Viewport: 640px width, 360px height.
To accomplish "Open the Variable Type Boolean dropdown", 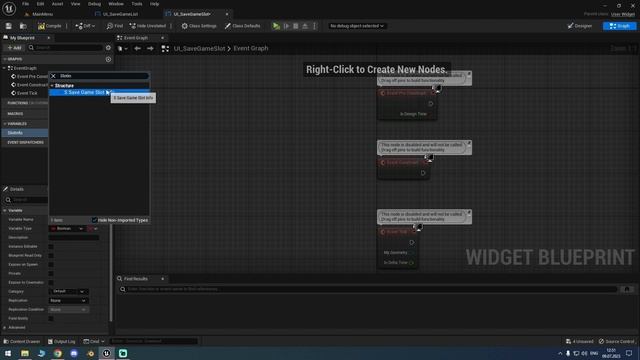I will click(67, 229).
